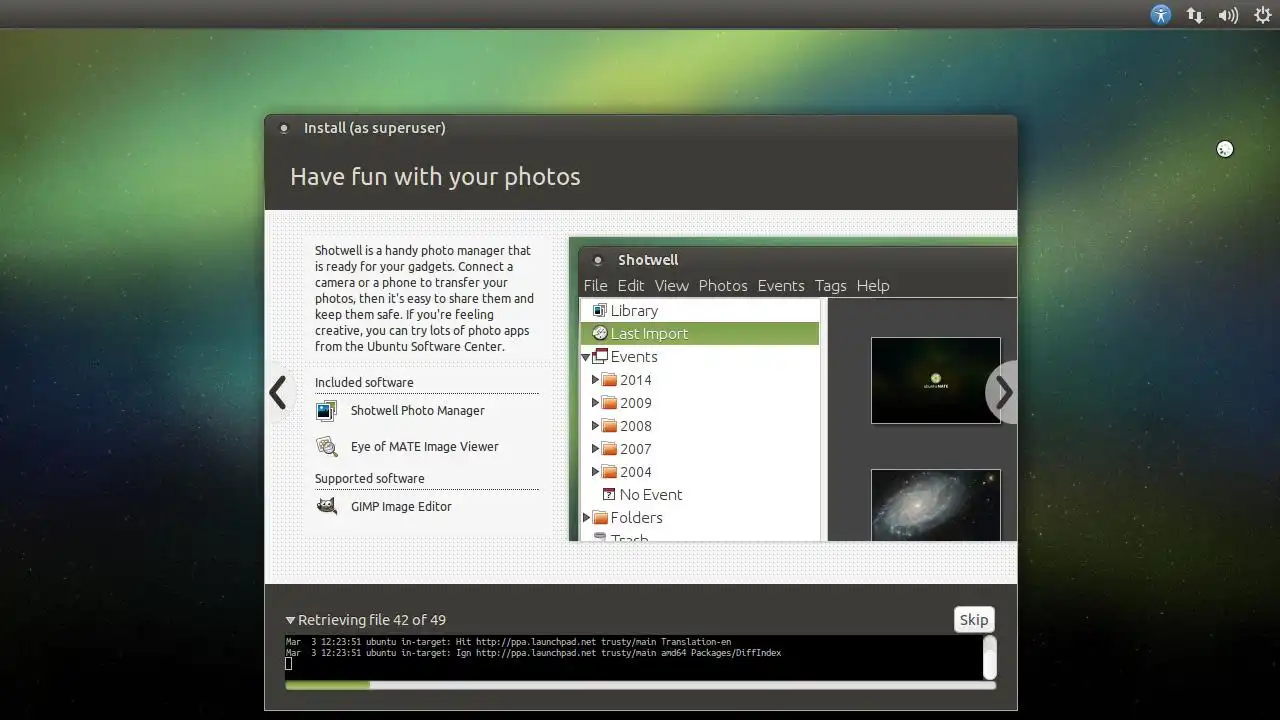Viewport: 1280px width, 720px height.
Task: Click the Last Import clock icon
Action: [x=600, y=333]
